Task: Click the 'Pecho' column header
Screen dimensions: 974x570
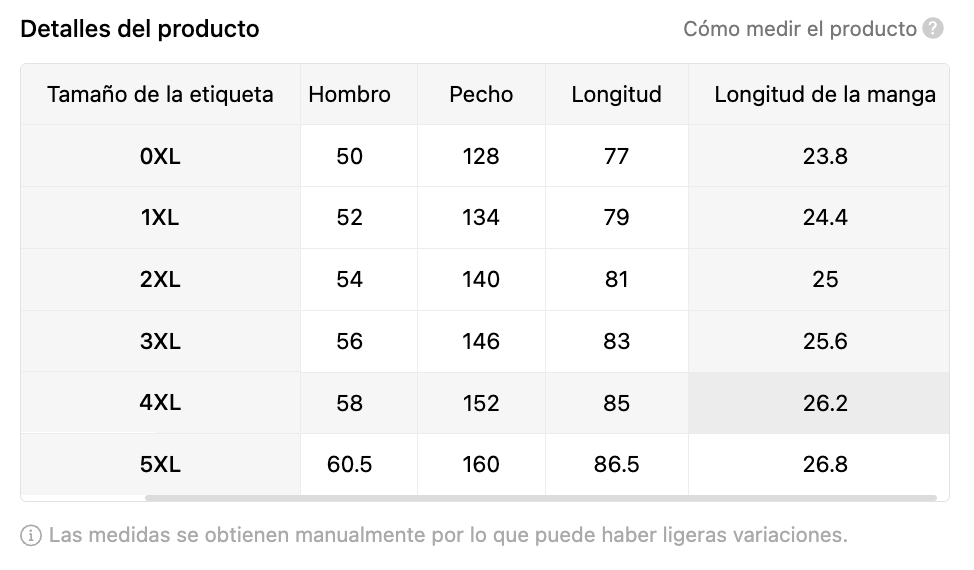Action: pyautogui.click(x=481, y=94)
